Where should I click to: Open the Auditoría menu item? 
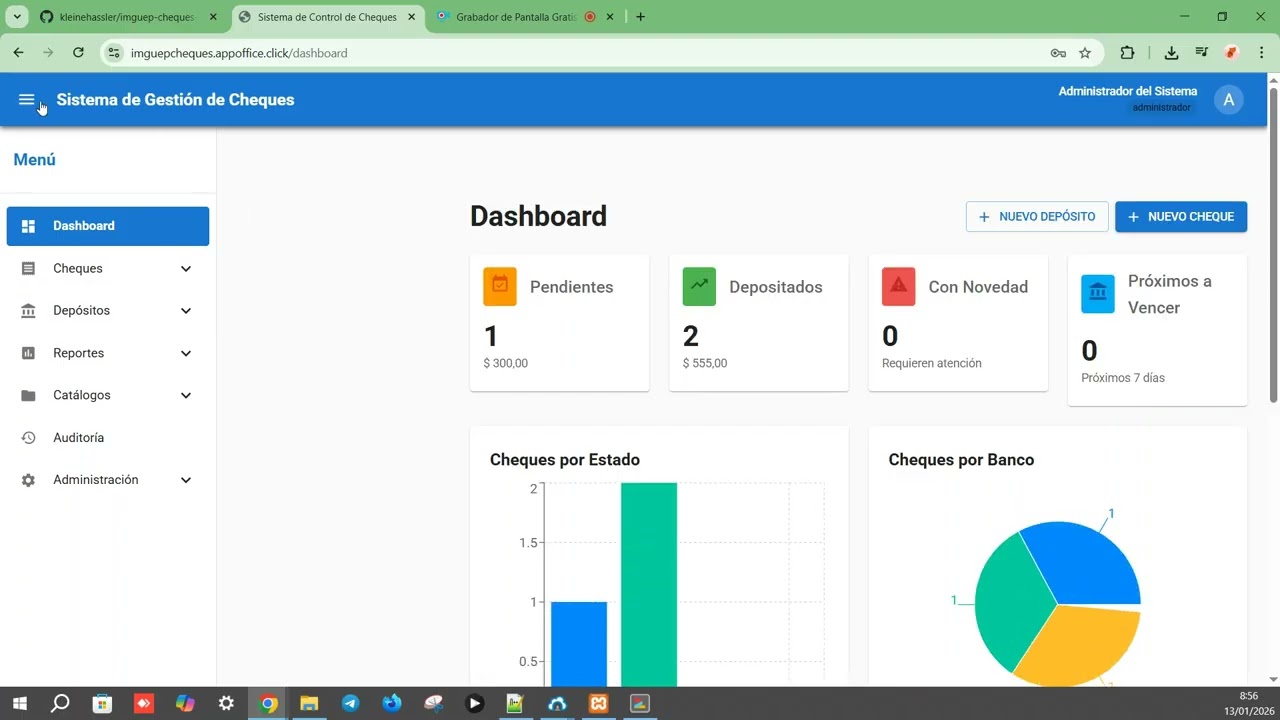pos(108,438)
